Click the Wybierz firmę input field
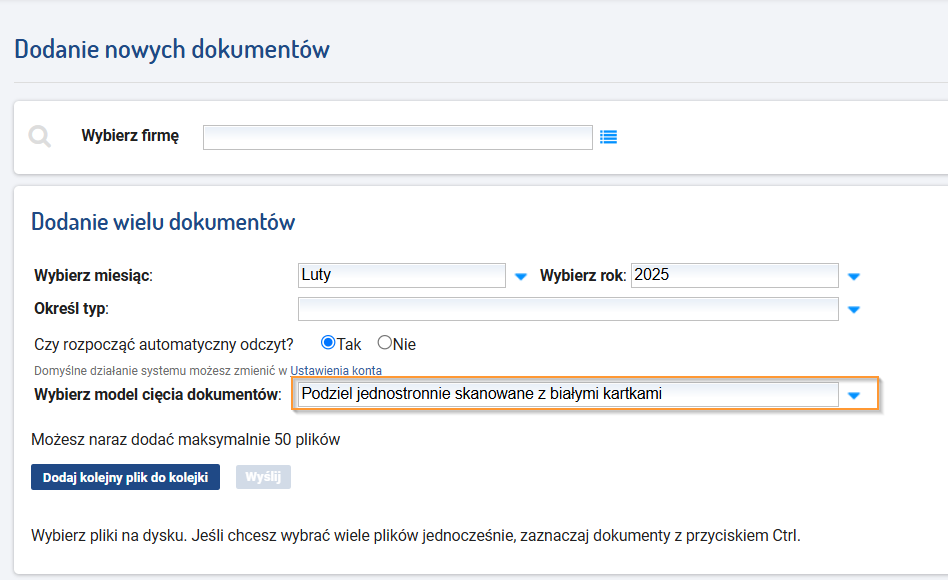 (x=398, y=137)
